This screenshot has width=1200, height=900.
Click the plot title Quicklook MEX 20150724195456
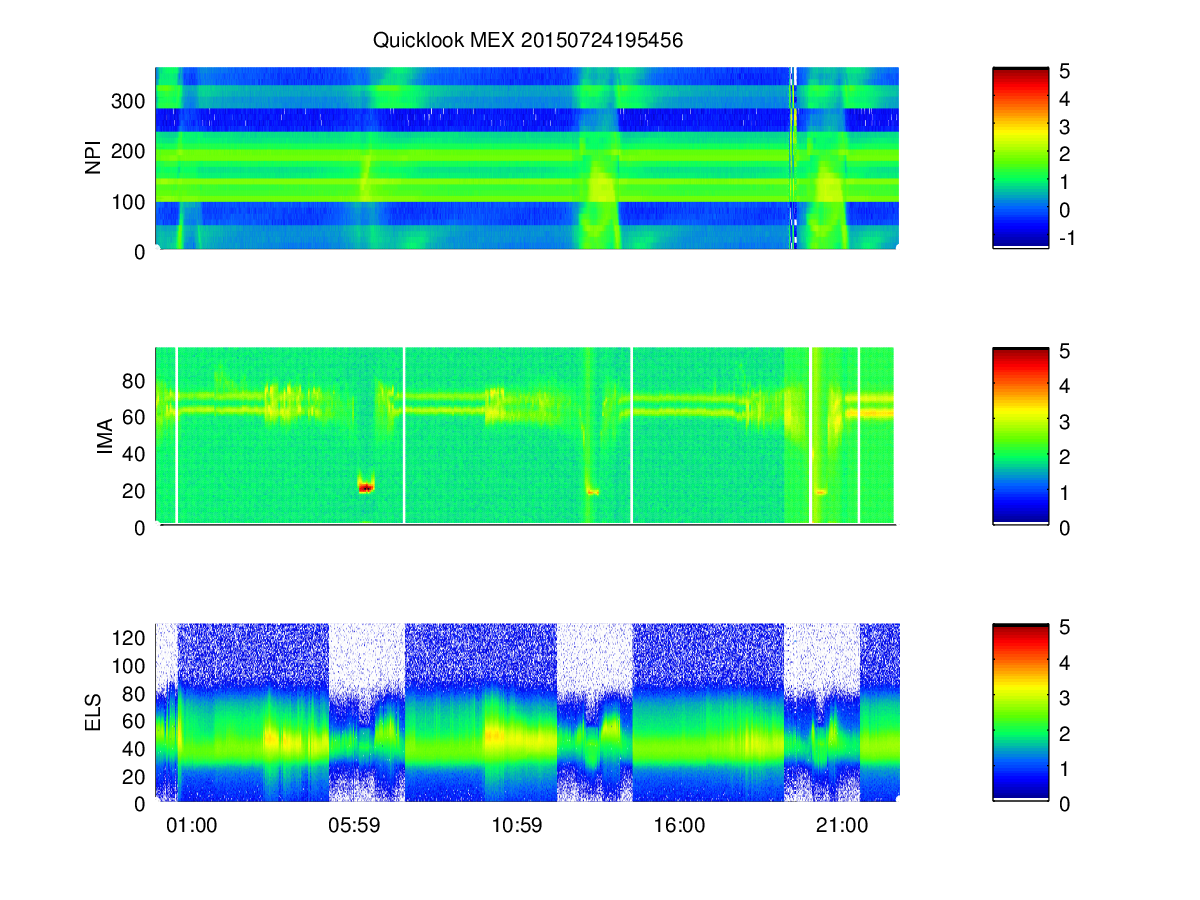tap(528, 41)
